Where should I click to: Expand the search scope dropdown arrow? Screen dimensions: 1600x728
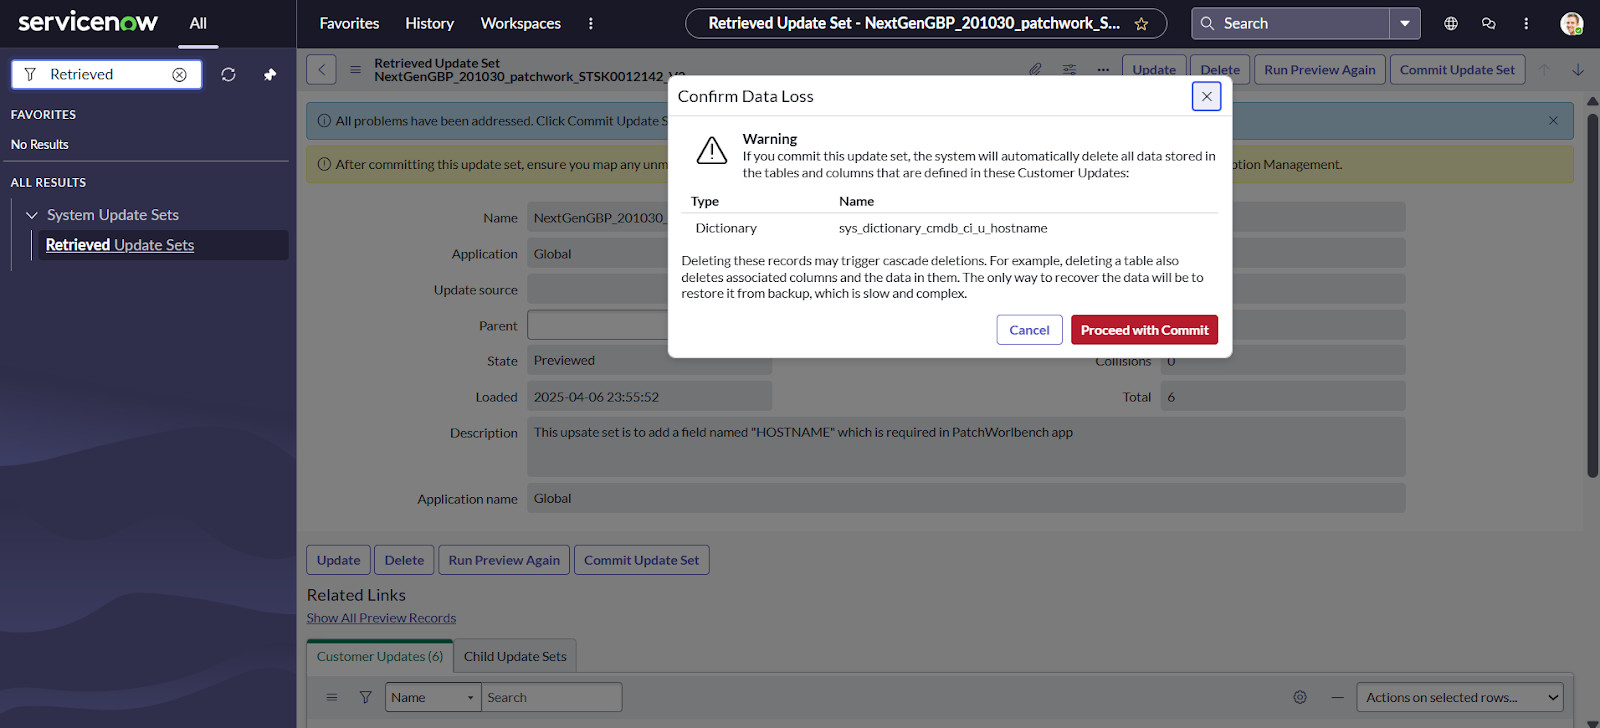click(x=1405, y=23)
